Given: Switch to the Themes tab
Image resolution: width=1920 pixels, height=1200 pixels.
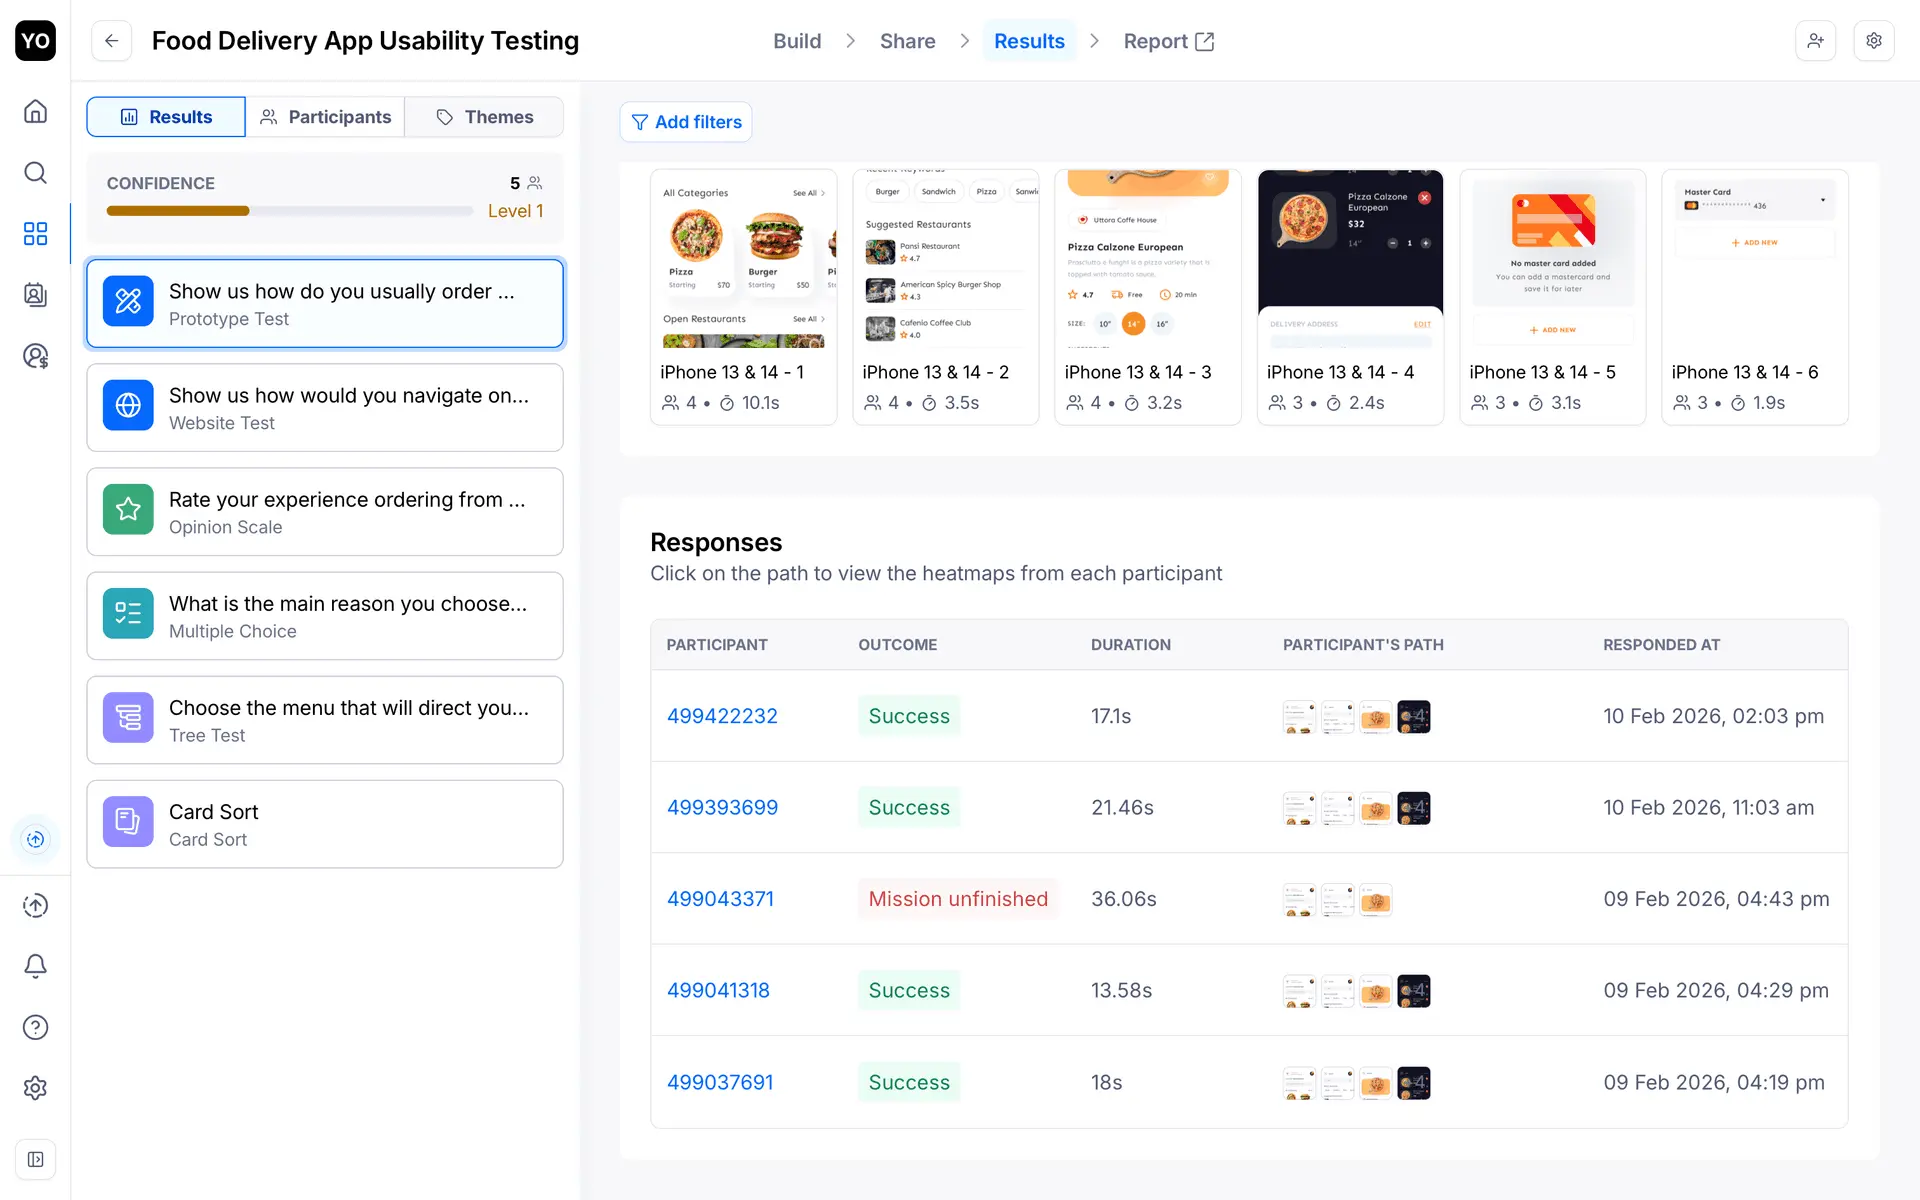Looking at the screenshot, I should (485, 117).
